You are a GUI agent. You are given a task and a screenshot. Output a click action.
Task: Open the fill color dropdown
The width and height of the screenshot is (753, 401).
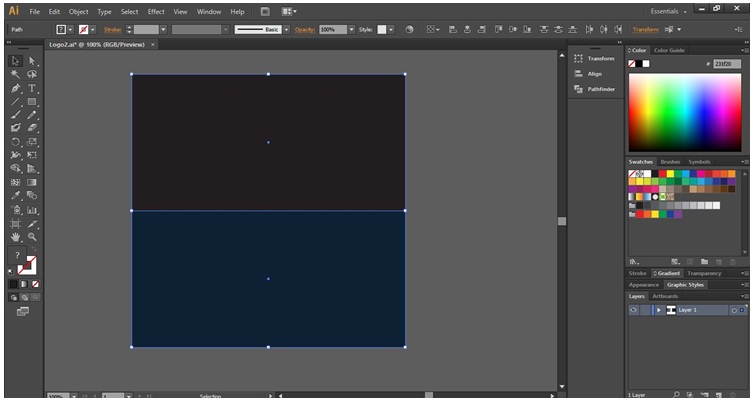71,30
